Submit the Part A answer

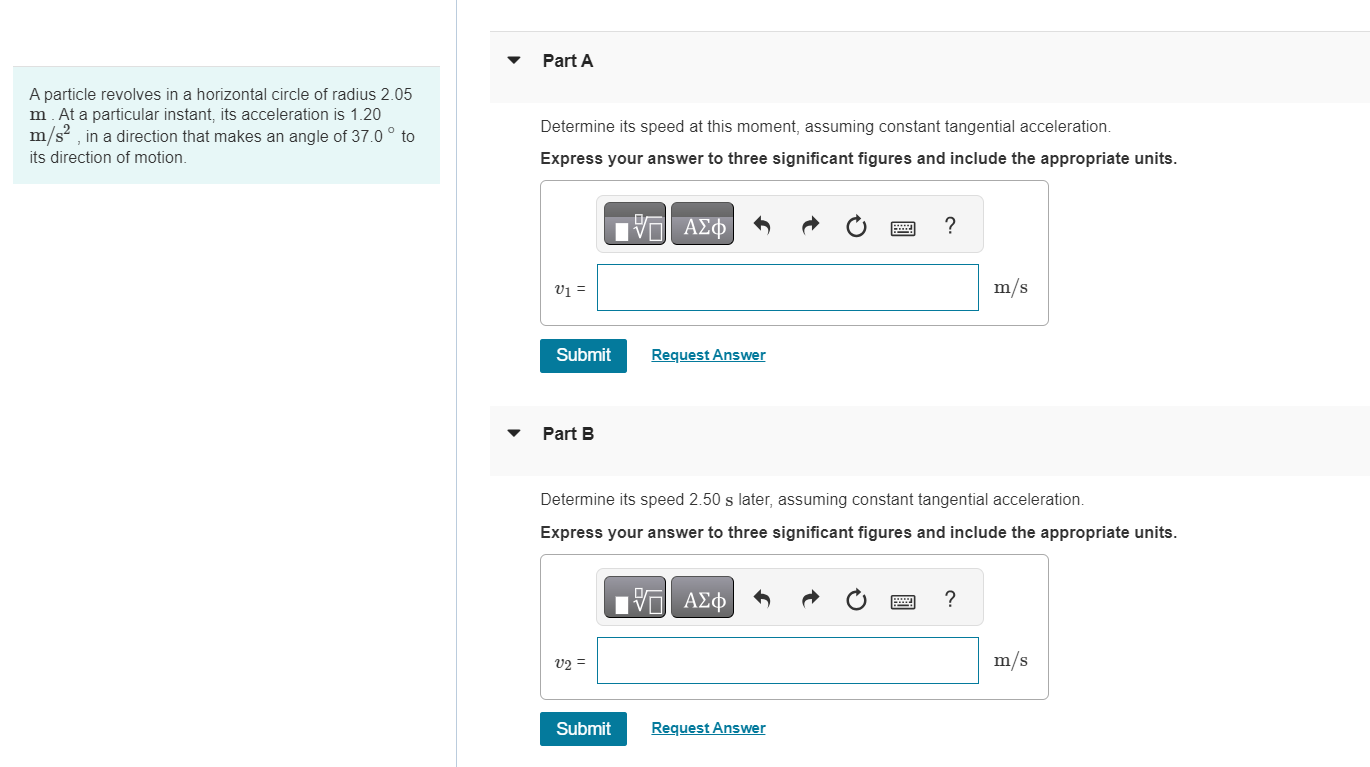click(583, 355)
